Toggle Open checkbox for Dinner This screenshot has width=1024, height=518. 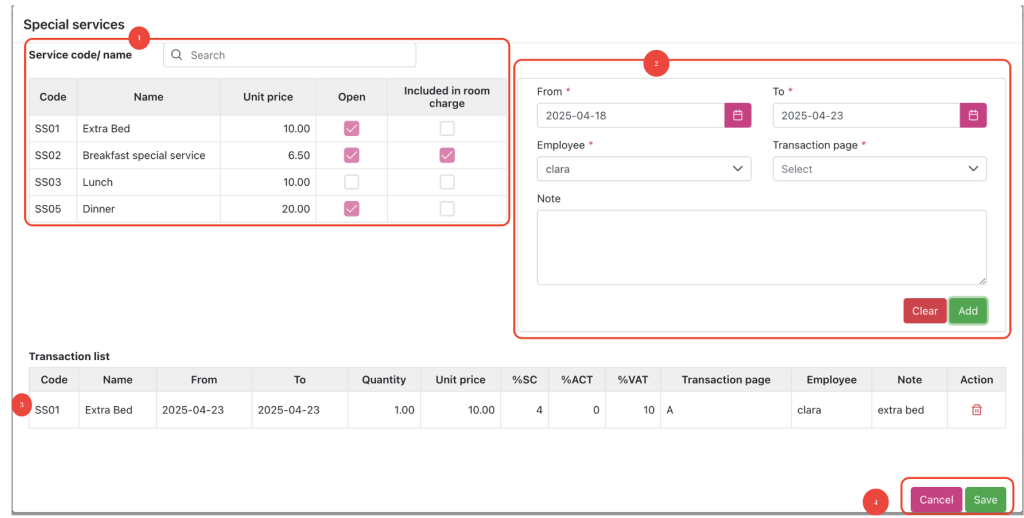(351, 209)
